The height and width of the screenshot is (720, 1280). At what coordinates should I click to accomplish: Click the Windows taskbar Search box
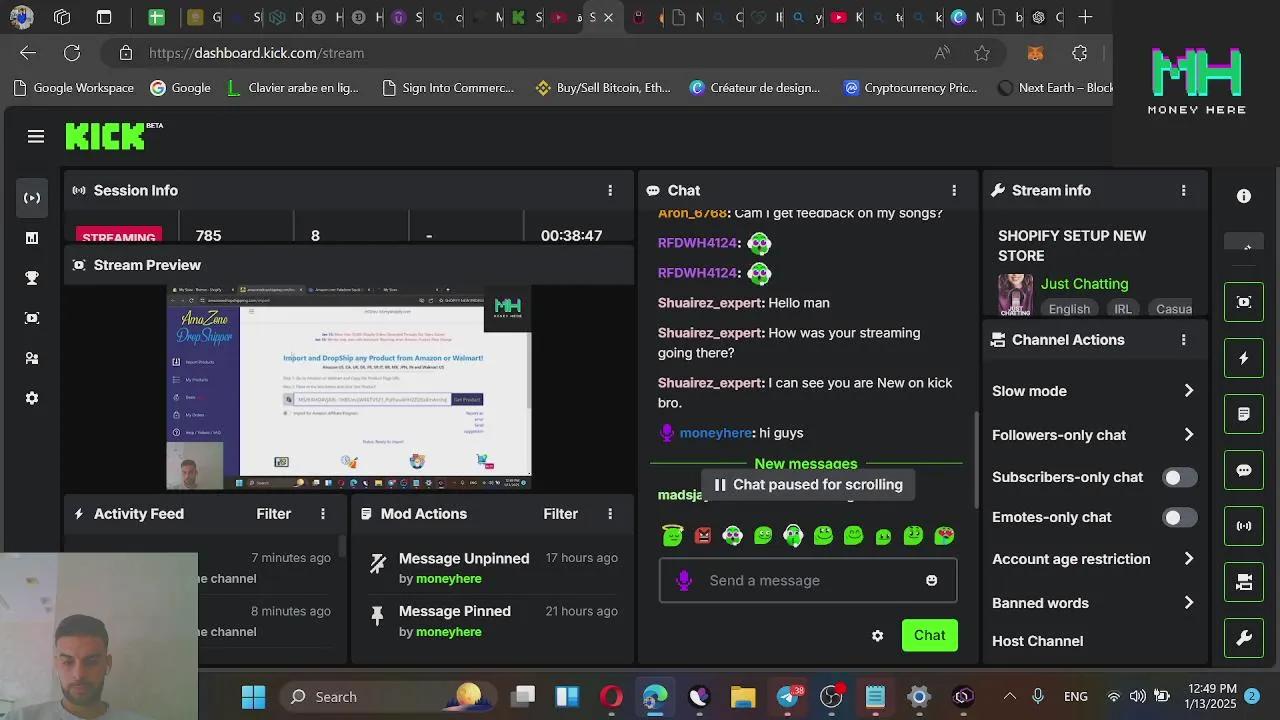387,697
